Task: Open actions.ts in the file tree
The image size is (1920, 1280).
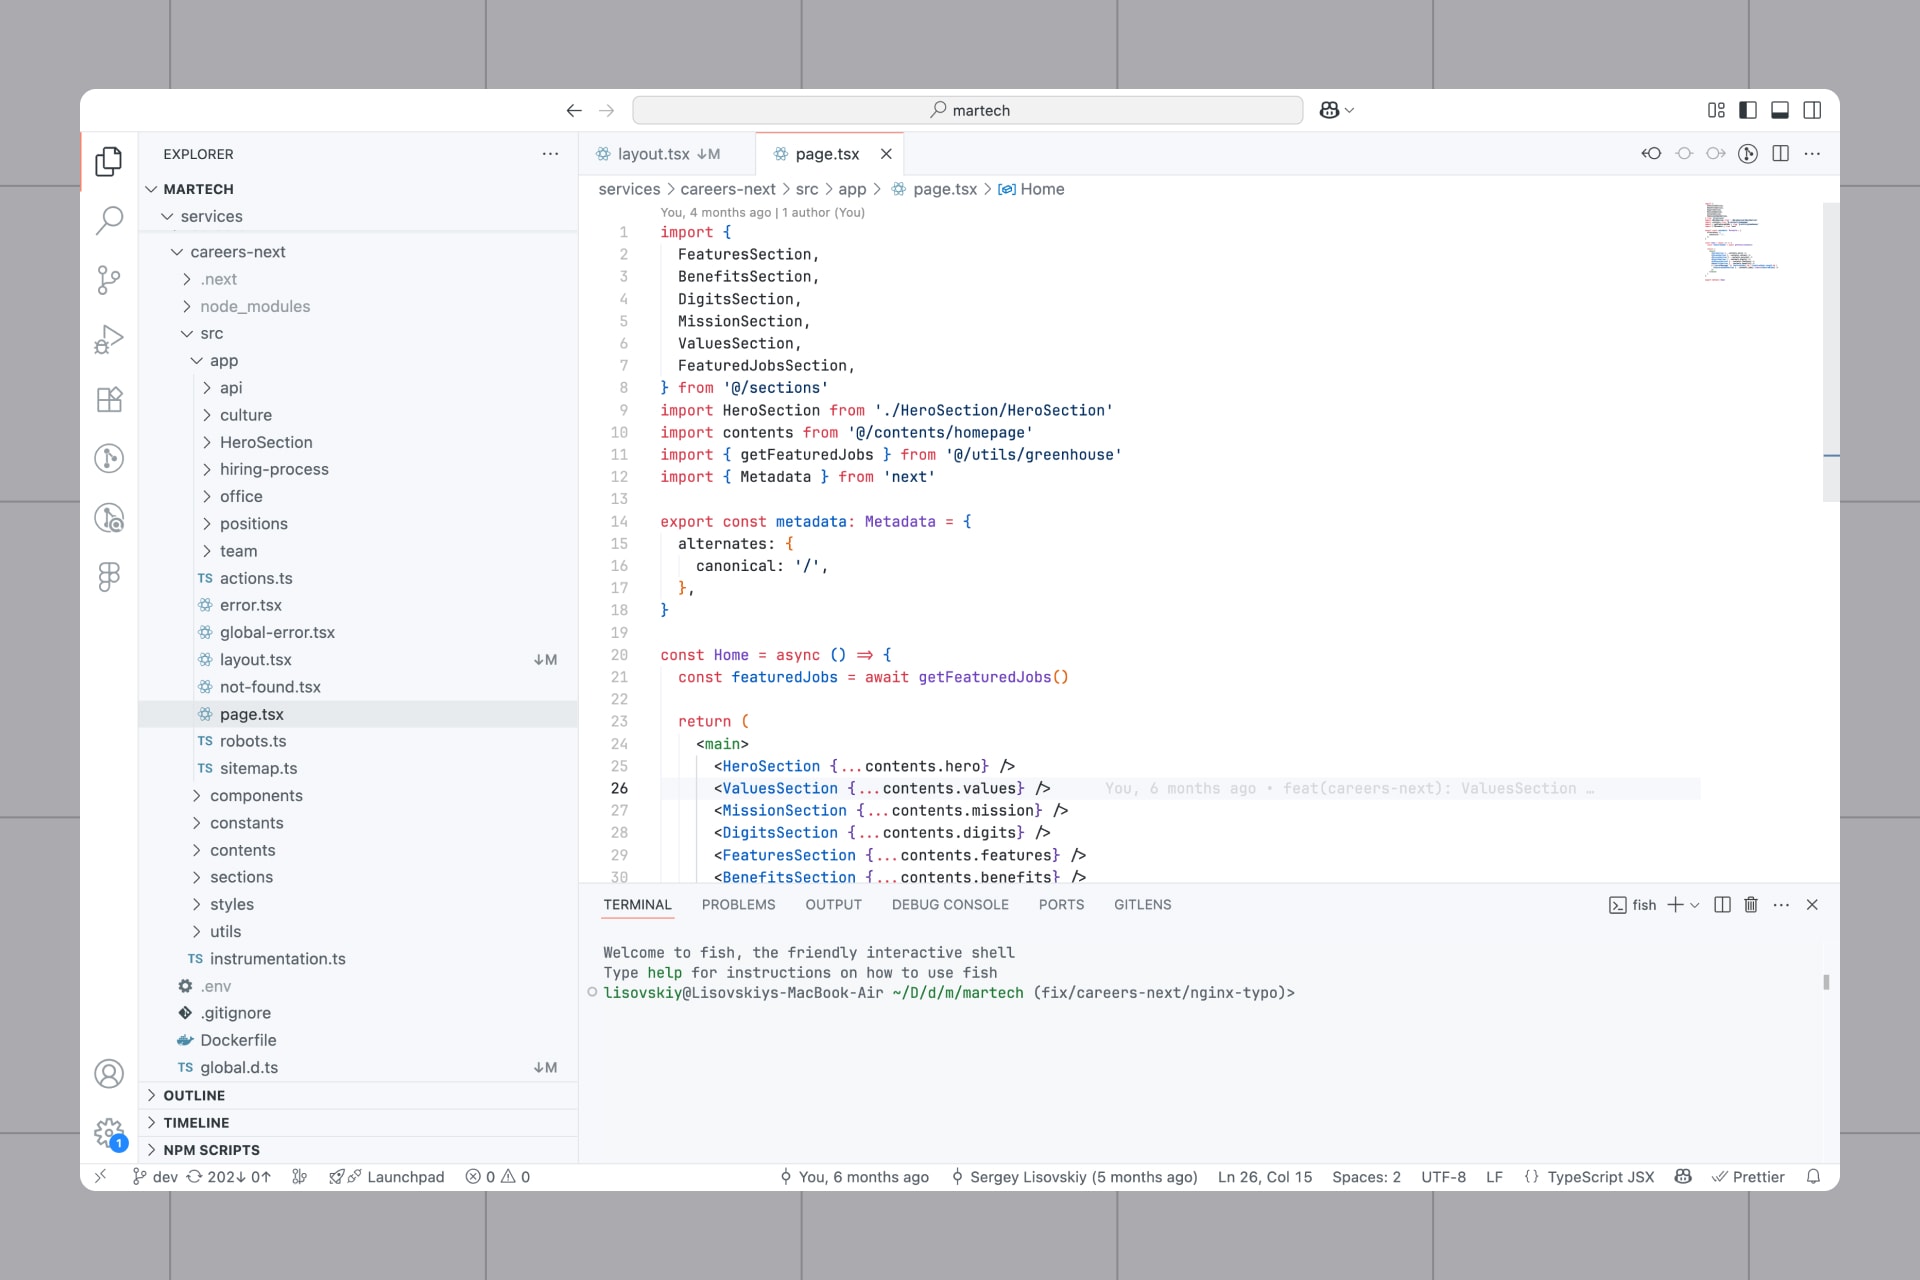Action: point(358,578)
